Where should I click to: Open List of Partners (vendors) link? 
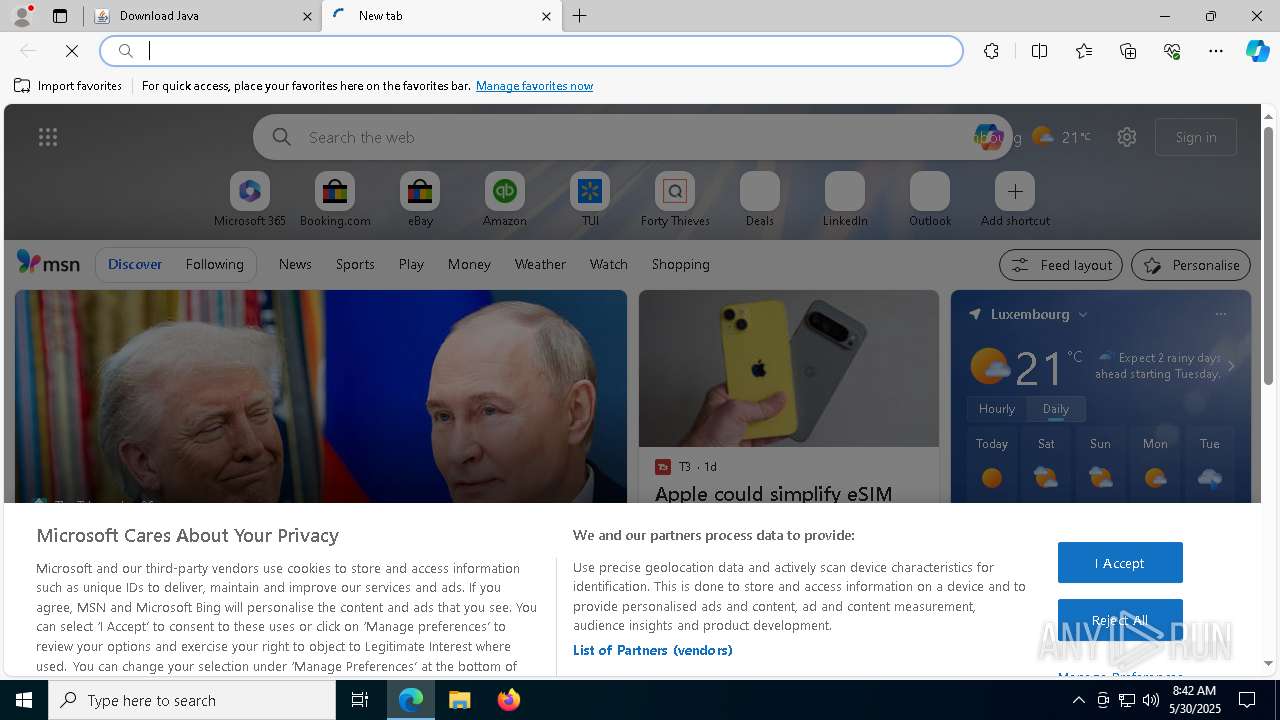point(653,650)
